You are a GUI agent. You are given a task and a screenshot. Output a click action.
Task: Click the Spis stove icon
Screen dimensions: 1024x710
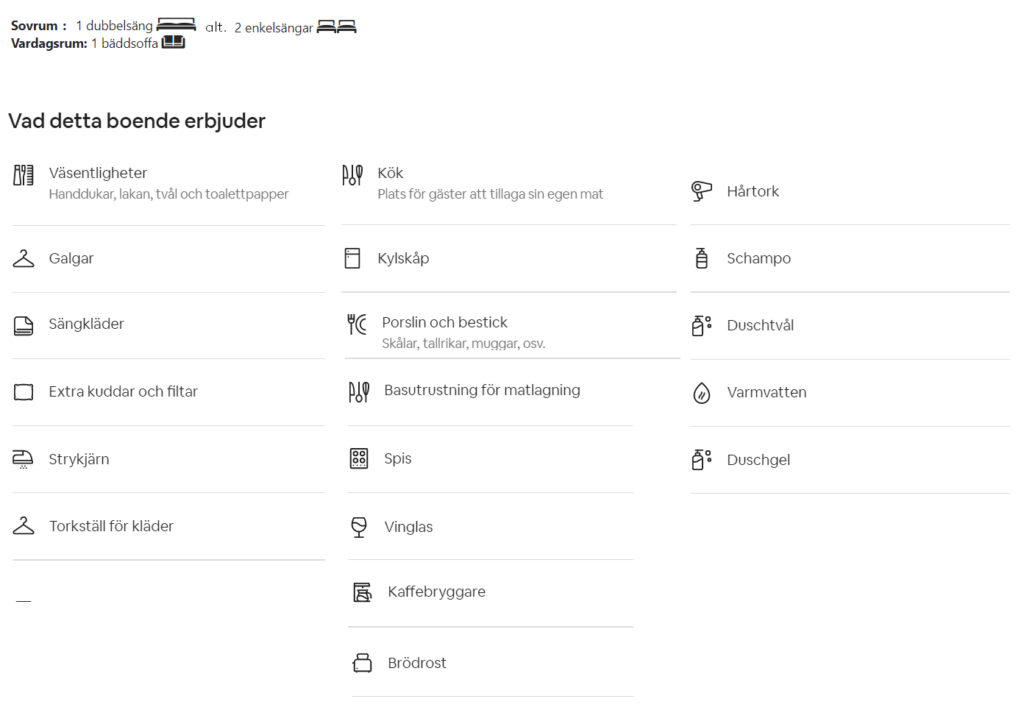click(359, 459)
